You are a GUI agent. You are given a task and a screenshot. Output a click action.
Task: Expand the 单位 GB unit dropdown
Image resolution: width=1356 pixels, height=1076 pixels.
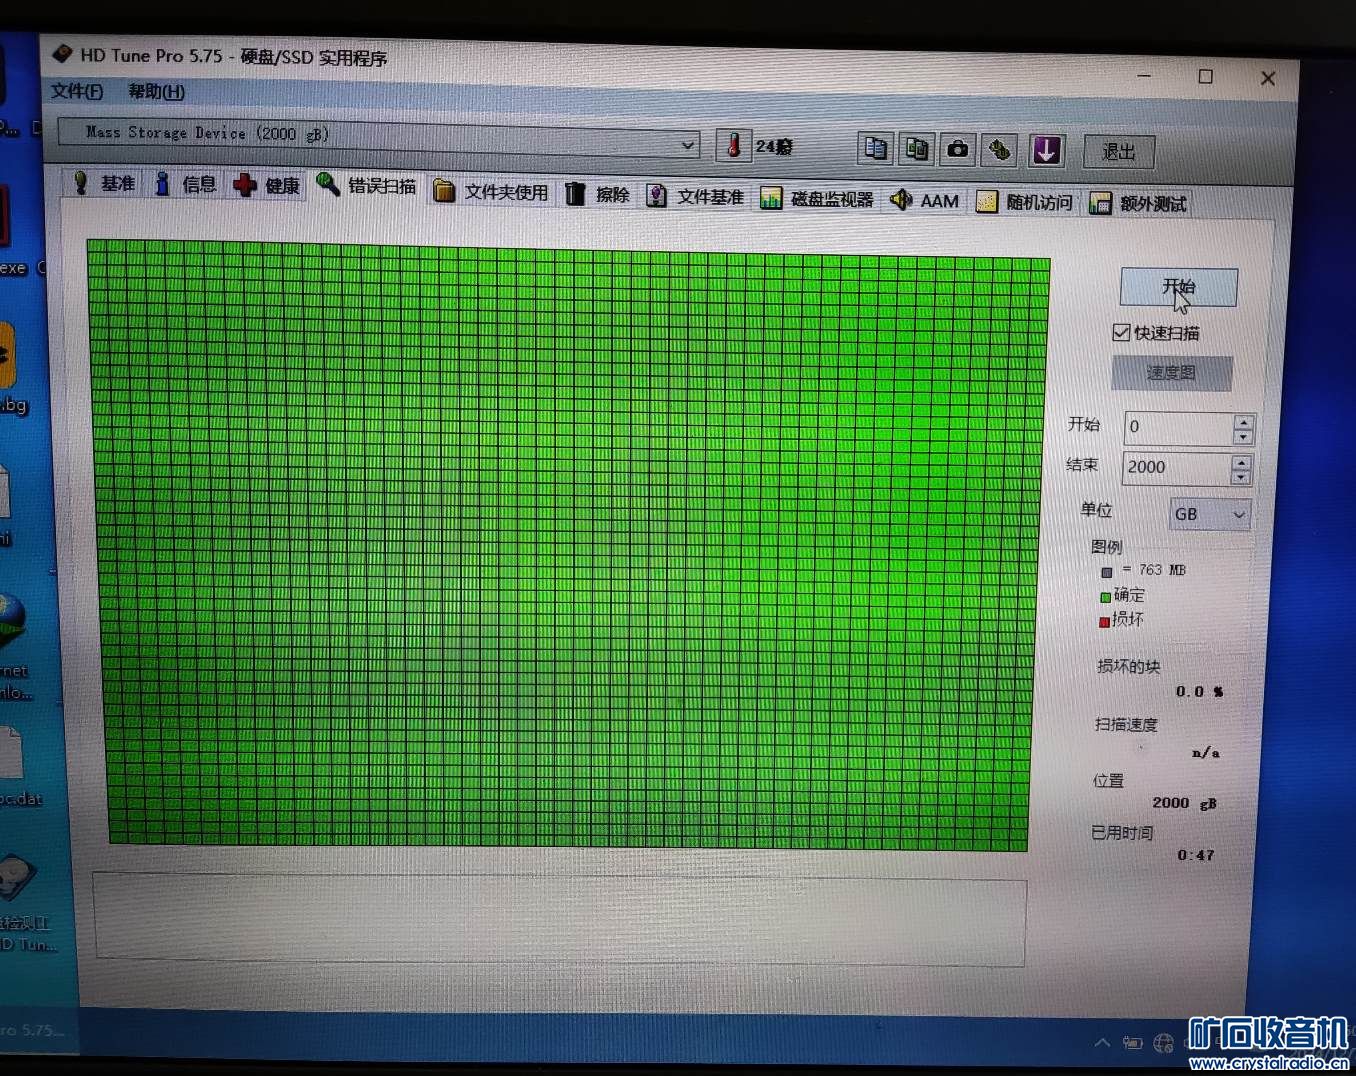coord(1210,514)
